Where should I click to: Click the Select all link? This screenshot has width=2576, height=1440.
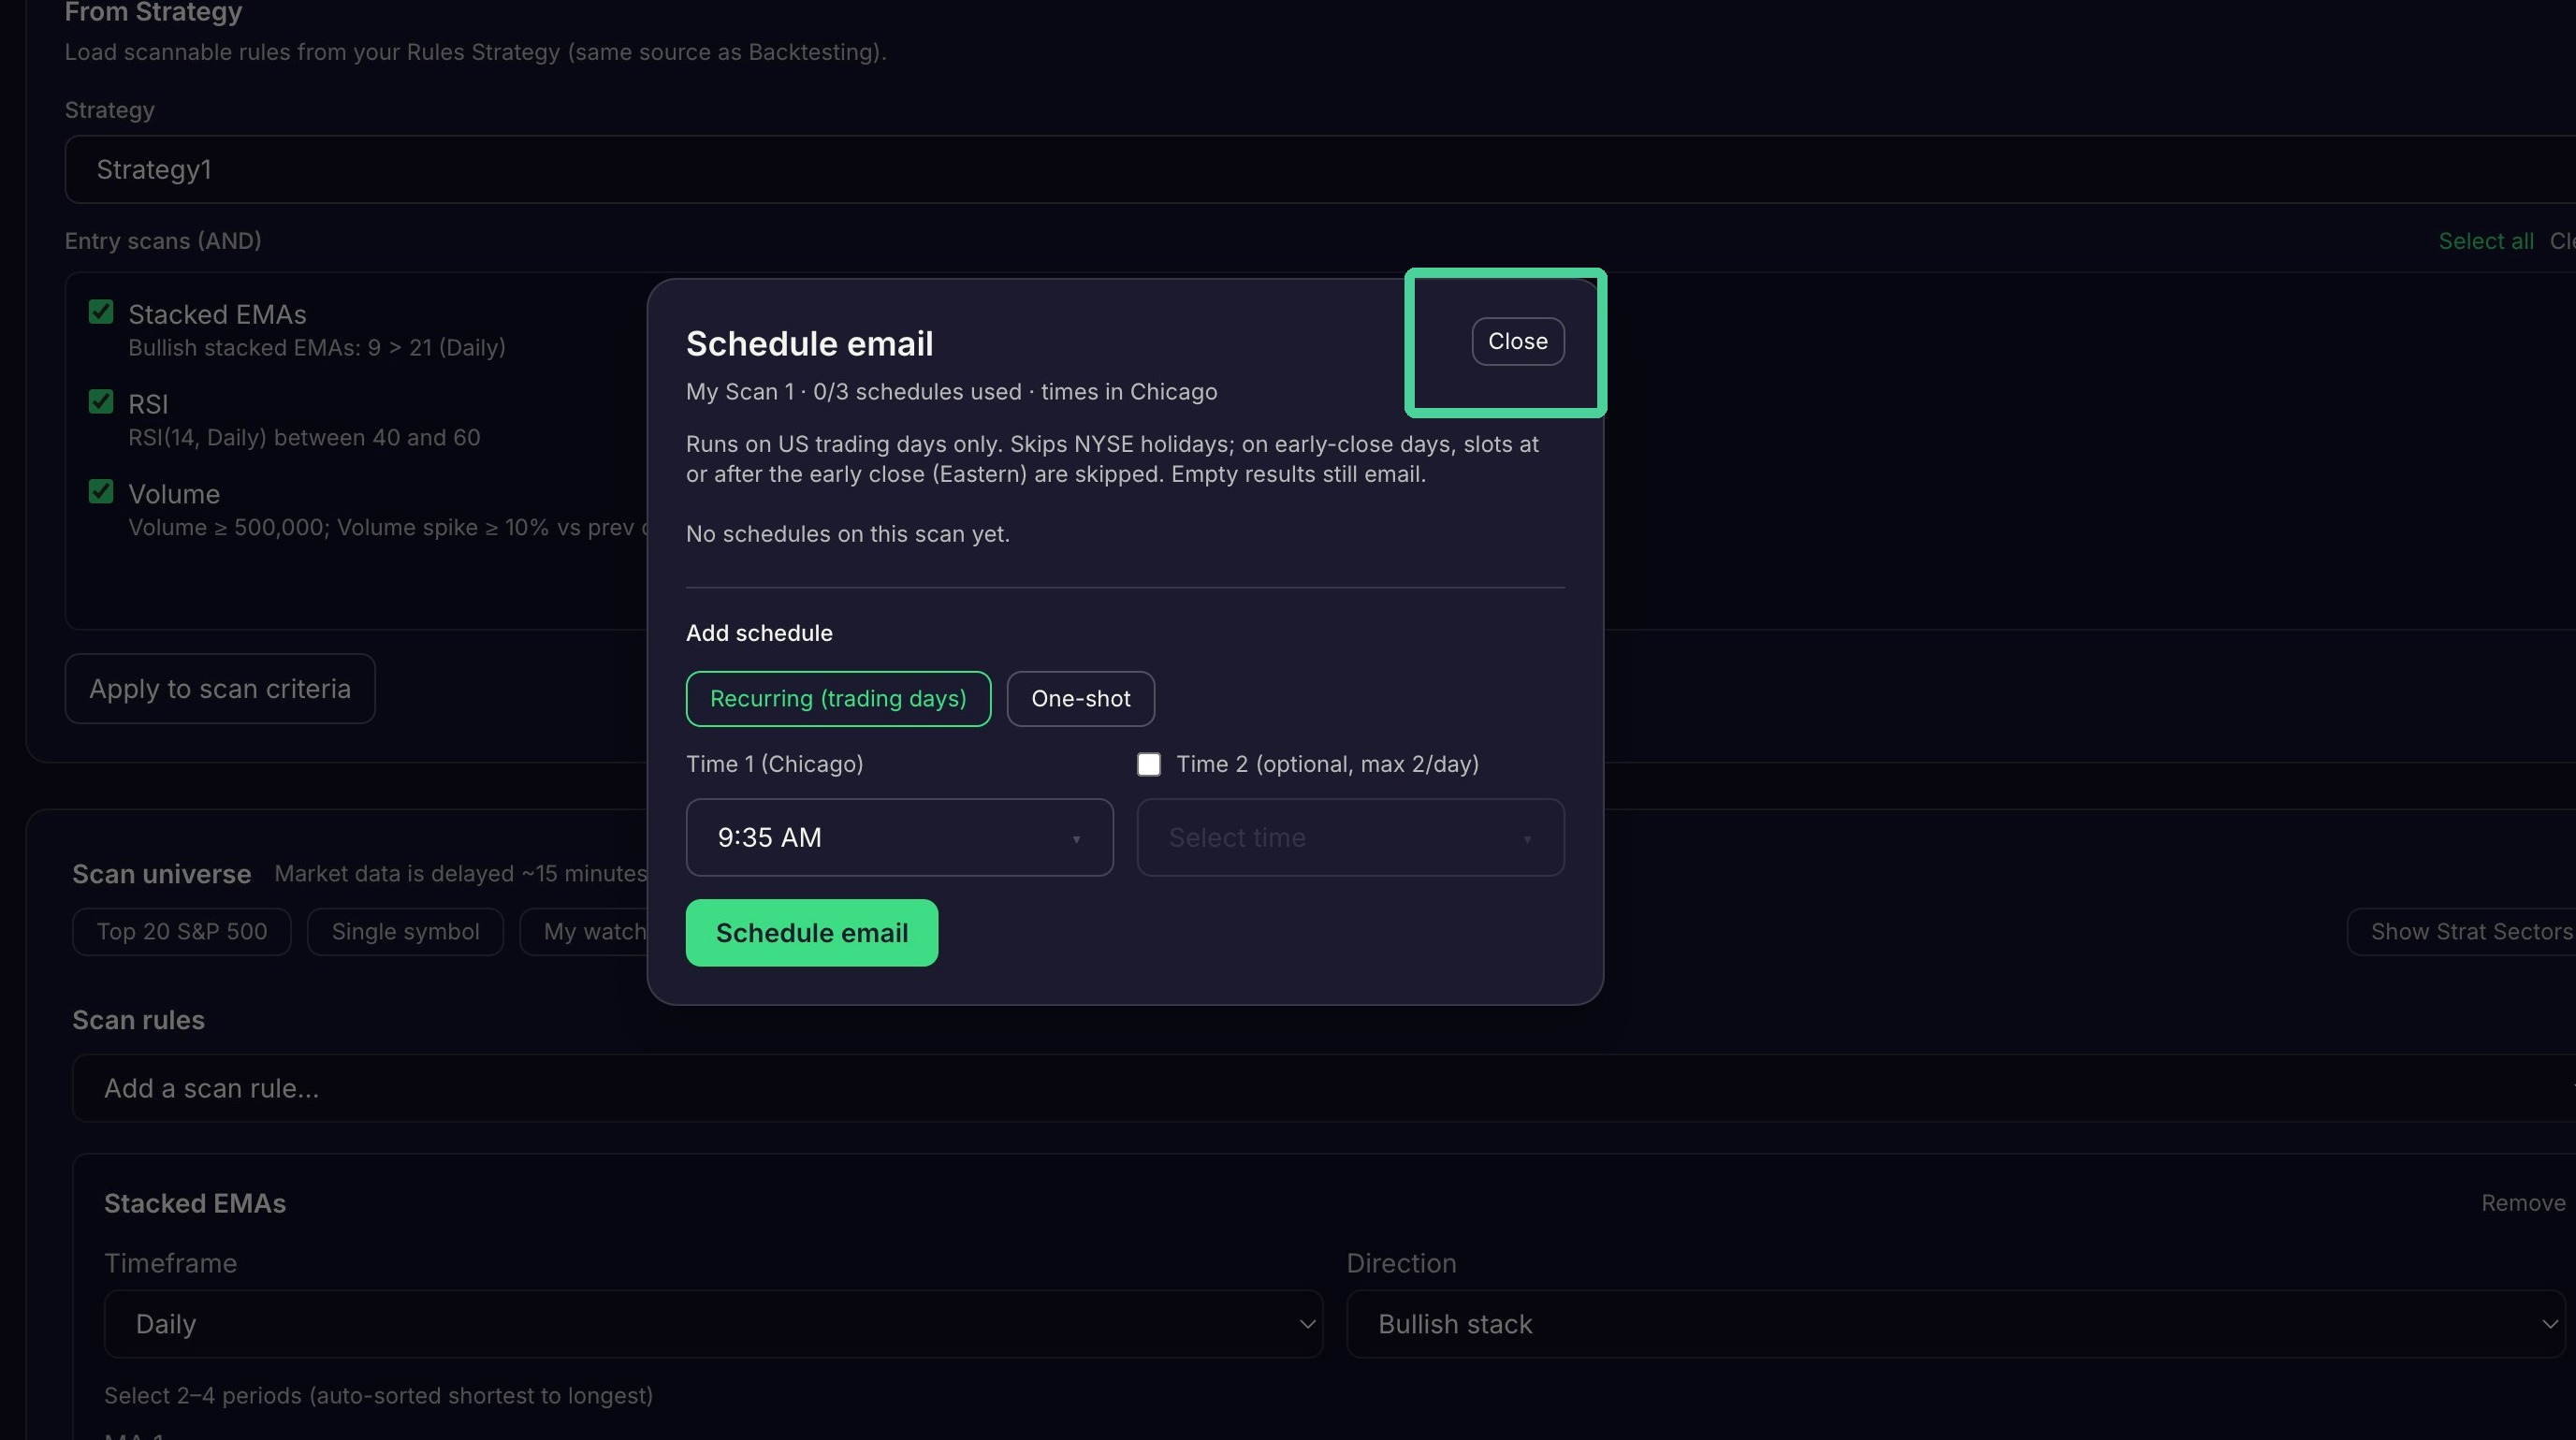[2485, 241]
